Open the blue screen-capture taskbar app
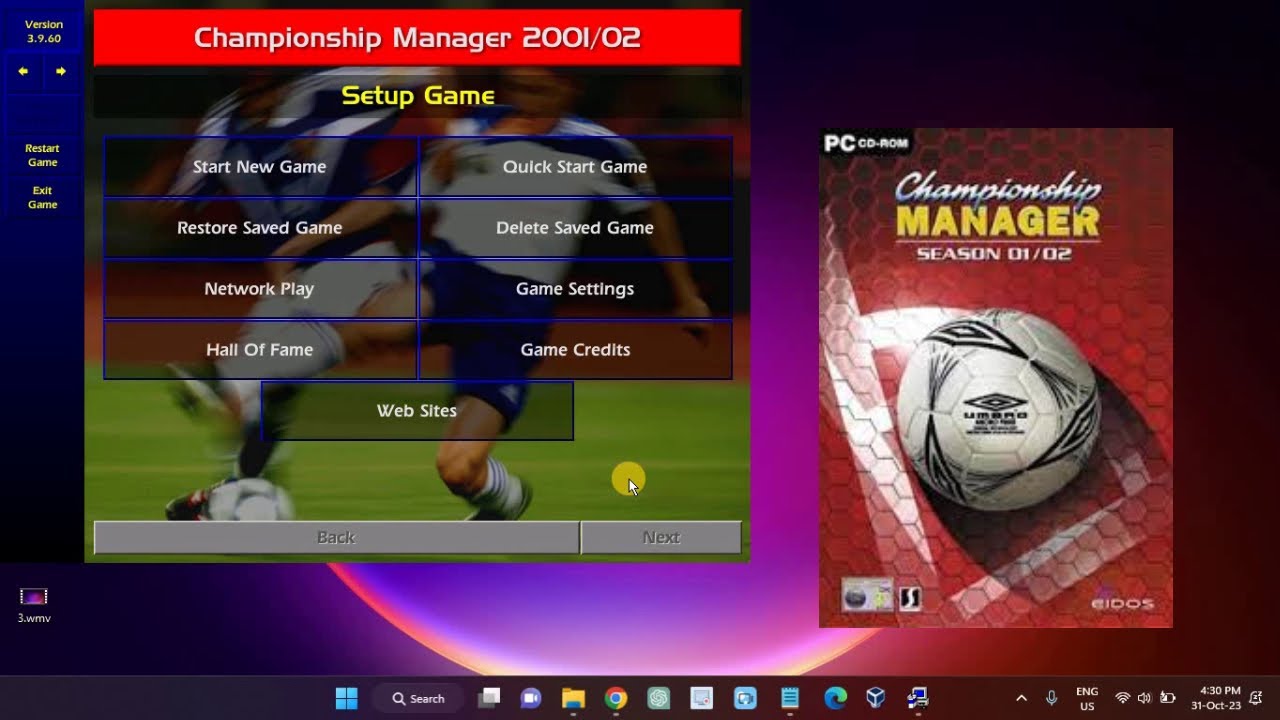This screenshot has width=1280, height=720. click(x=746, y=698)
